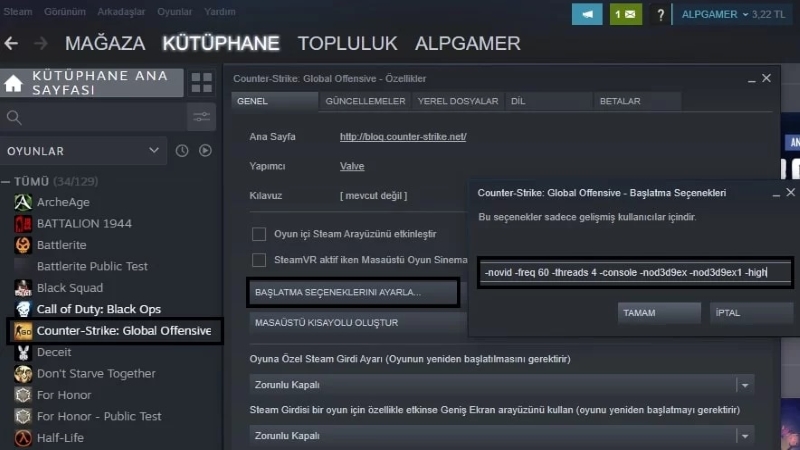Select ArcheAge in the game list
Screen dimensions: 800x450
pos(63,202)
